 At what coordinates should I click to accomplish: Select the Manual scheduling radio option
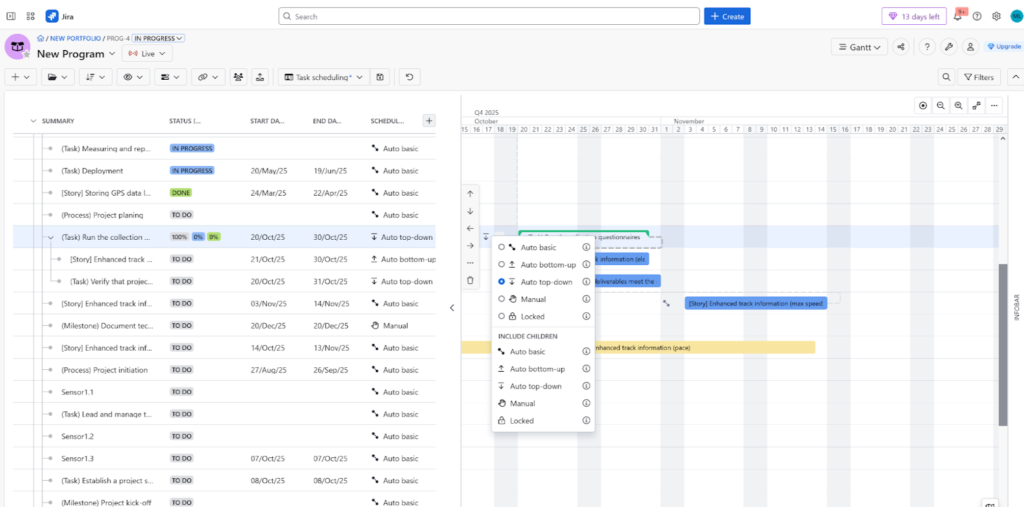coord(501,299)
